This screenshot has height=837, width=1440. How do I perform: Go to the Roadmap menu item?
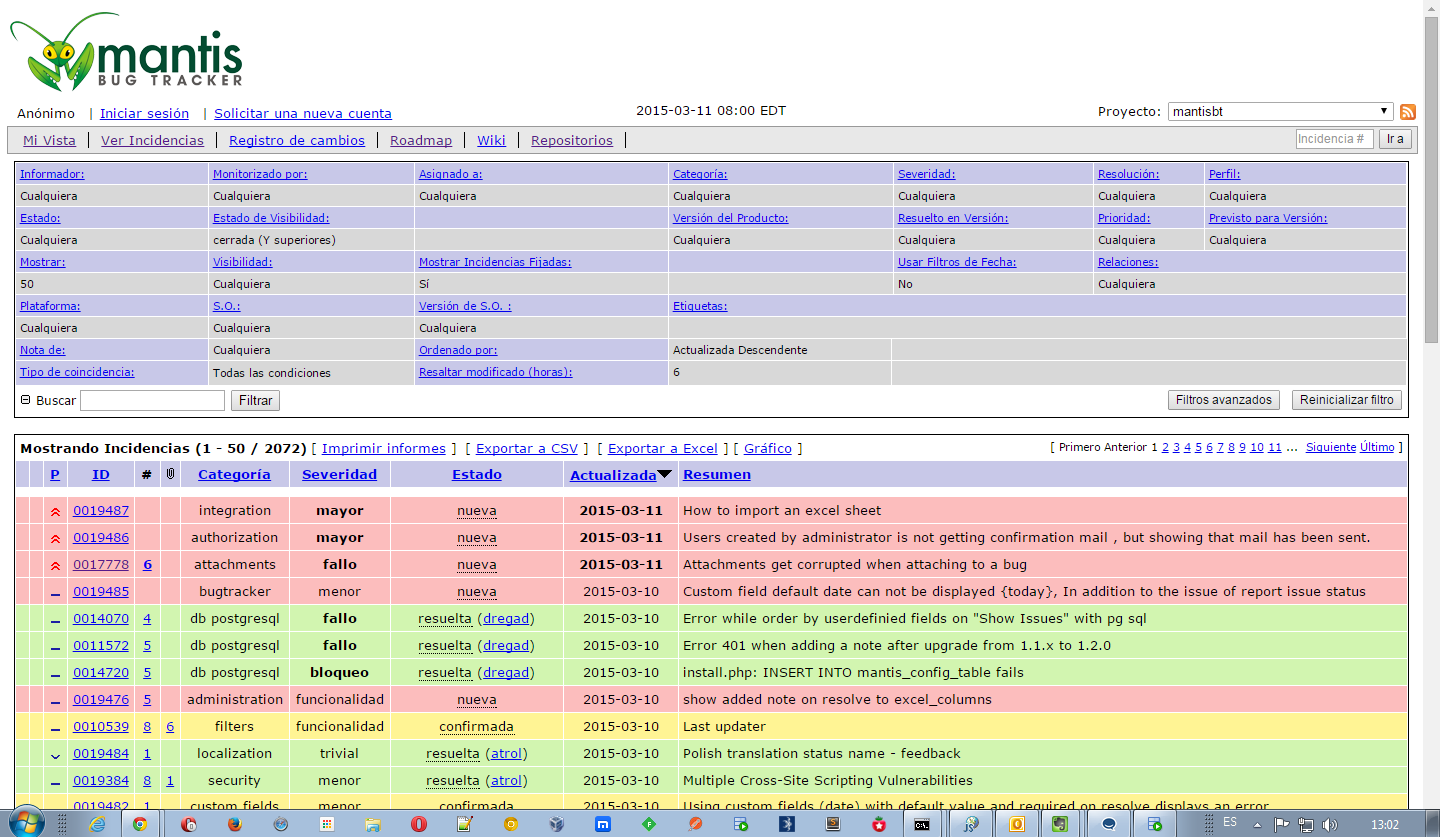pyautogui.click(x=420, y=141)
